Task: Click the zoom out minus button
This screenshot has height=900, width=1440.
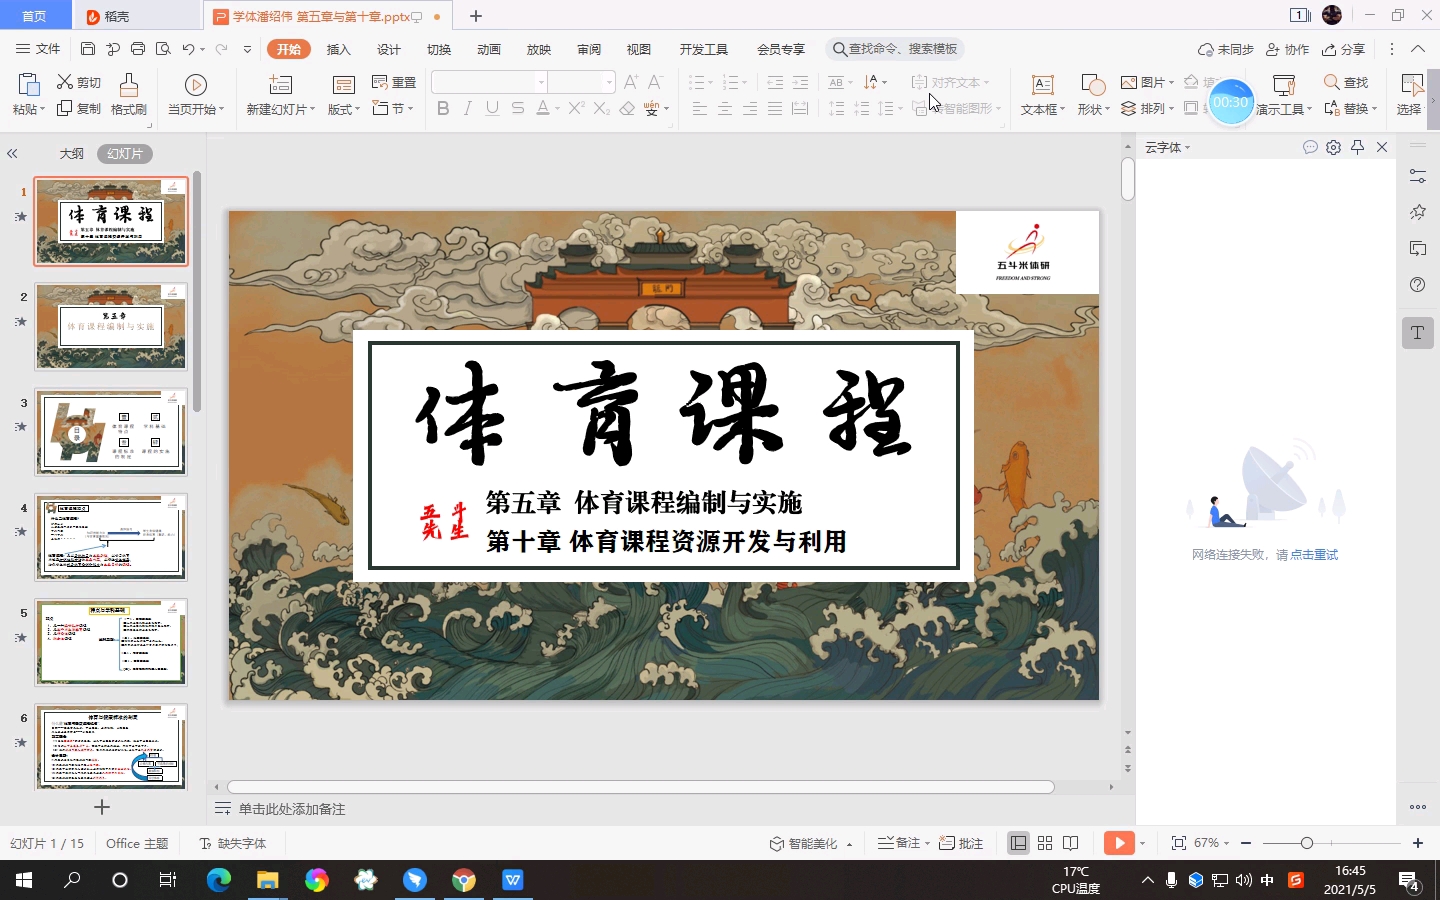Action: [x=1246, y=843]
